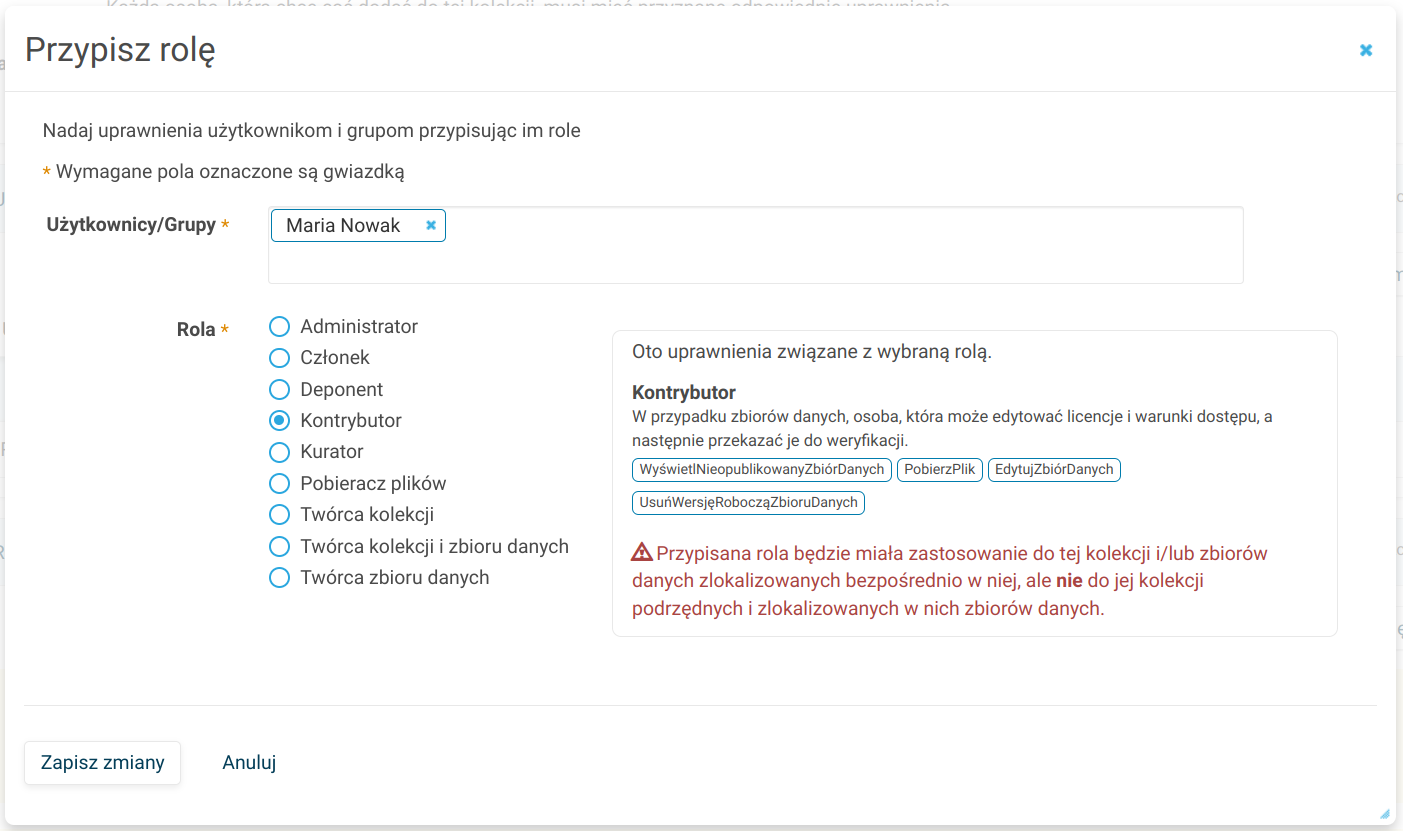Image resolution: width=1403 pixels, height=831 pixels.
Task: Click Anuluj to cancel
Action: [249, 763]
